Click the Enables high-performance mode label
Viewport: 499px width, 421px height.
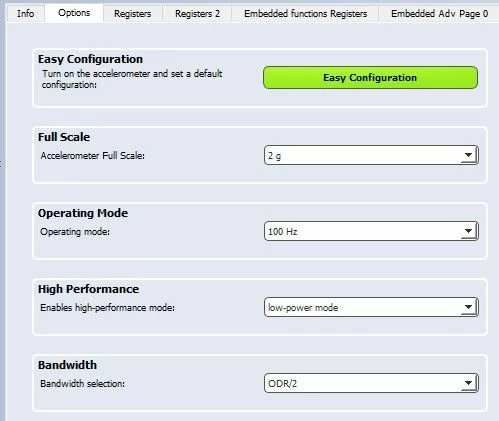107,308
